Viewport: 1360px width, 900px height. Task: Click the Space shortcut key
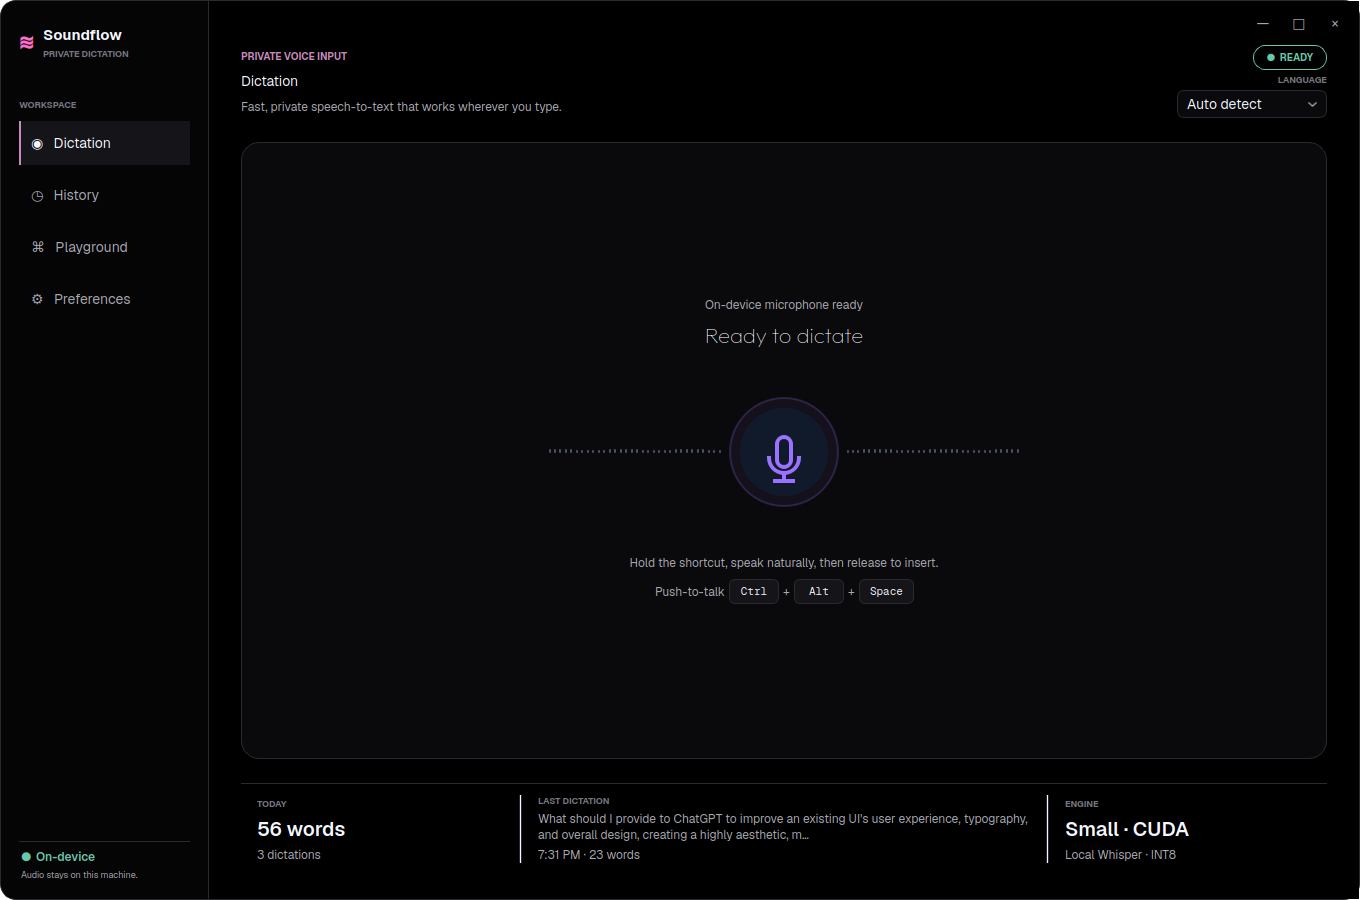(886, 592)
